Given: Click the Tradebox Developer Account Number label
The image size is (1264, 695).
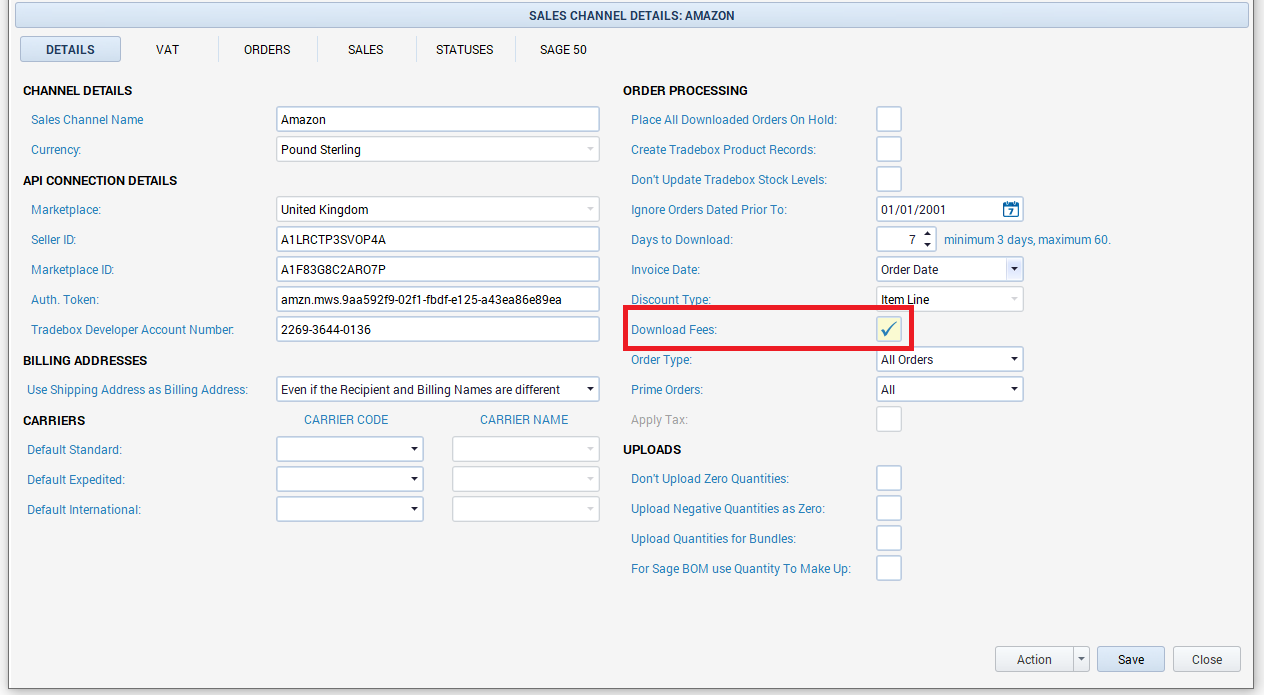Looking at the screenshot, I should pyautogui.click(x=133, y=330).
